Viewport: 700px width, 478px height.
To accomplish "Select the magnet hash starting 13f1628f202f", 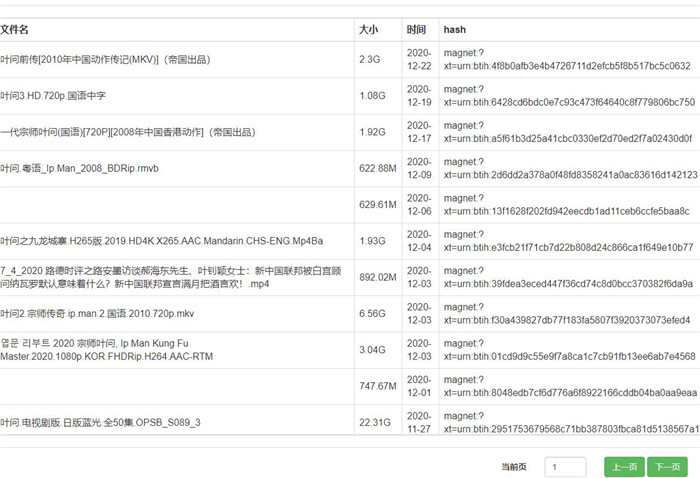I will (x=567, y=205).
